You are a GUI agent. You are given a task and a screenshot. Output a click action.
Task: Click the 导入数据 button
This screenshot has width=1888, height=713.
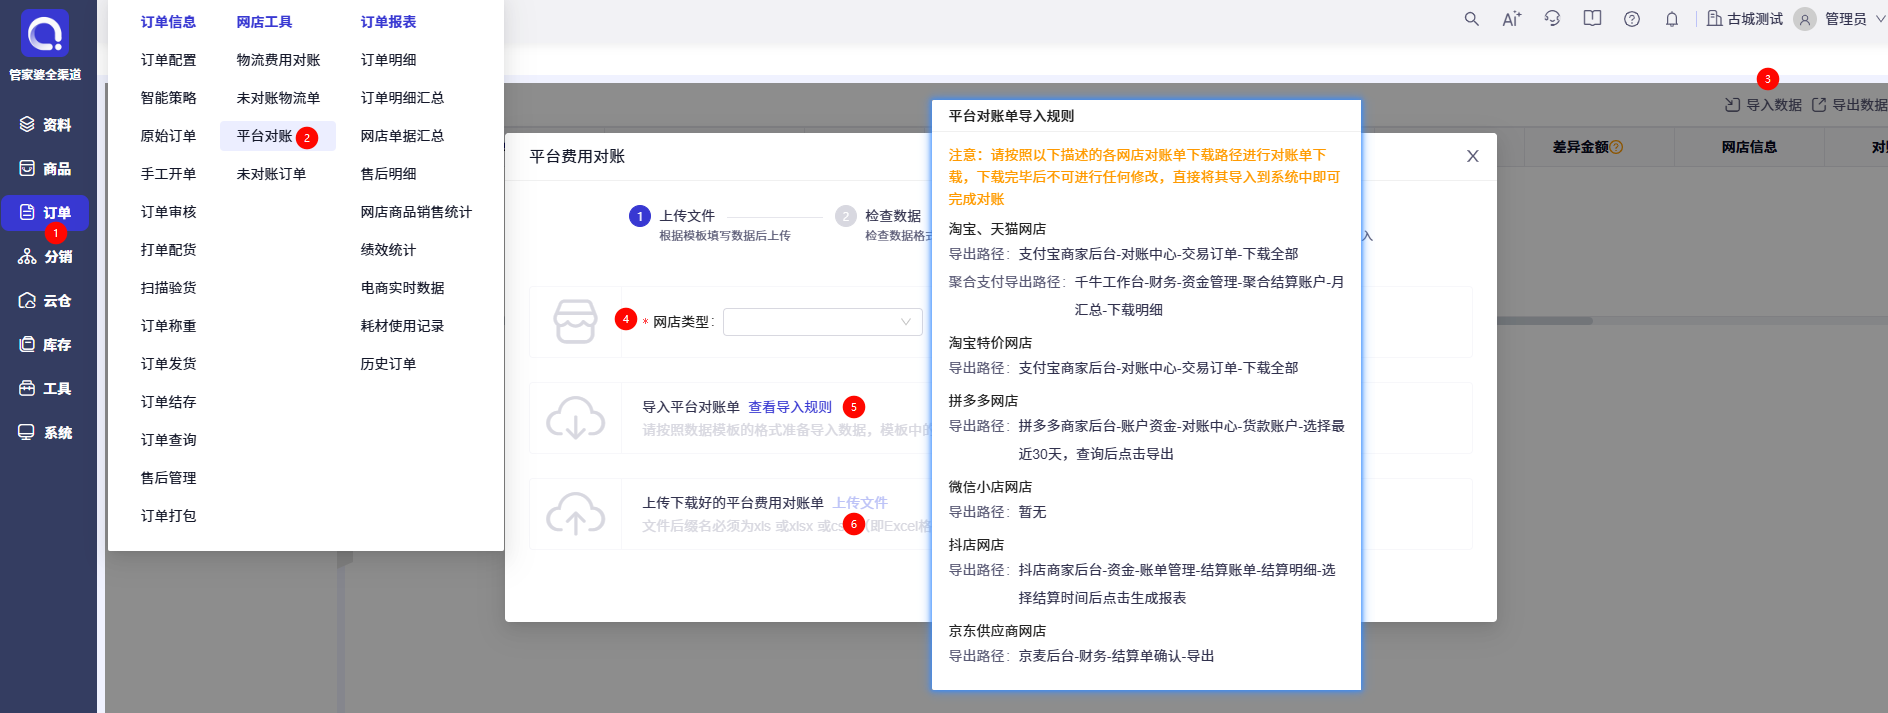click(x=1763, y=105)
